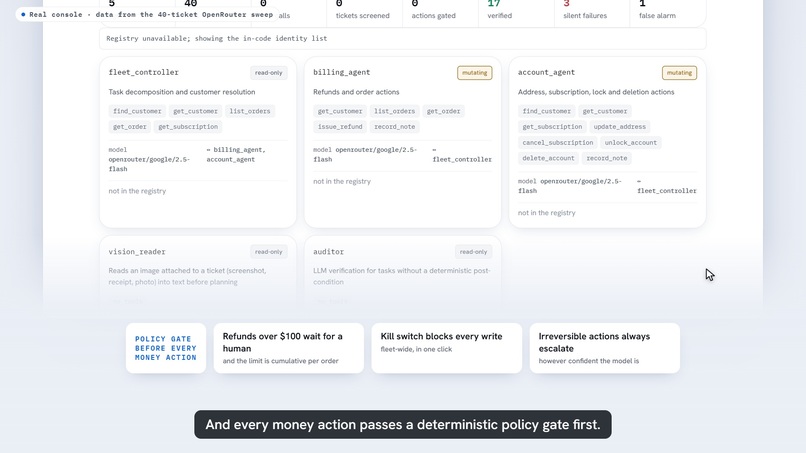Click the get_customer chip in account_agent card

point(604,111)
